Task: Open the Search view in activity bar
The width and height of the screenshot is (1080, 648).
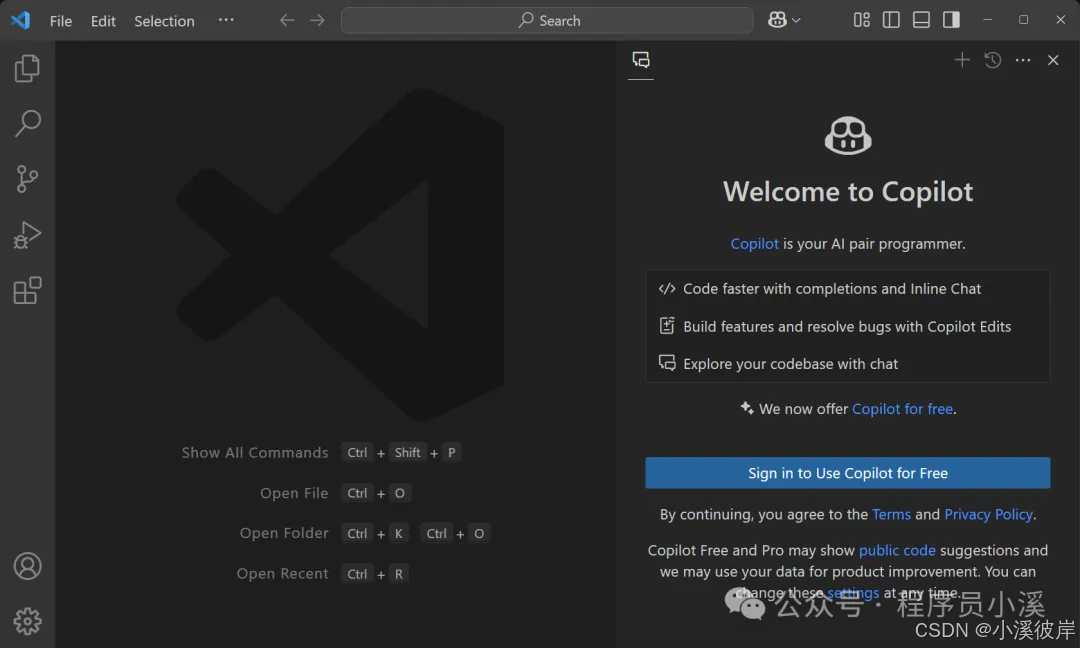Action: tap(28, 123)
